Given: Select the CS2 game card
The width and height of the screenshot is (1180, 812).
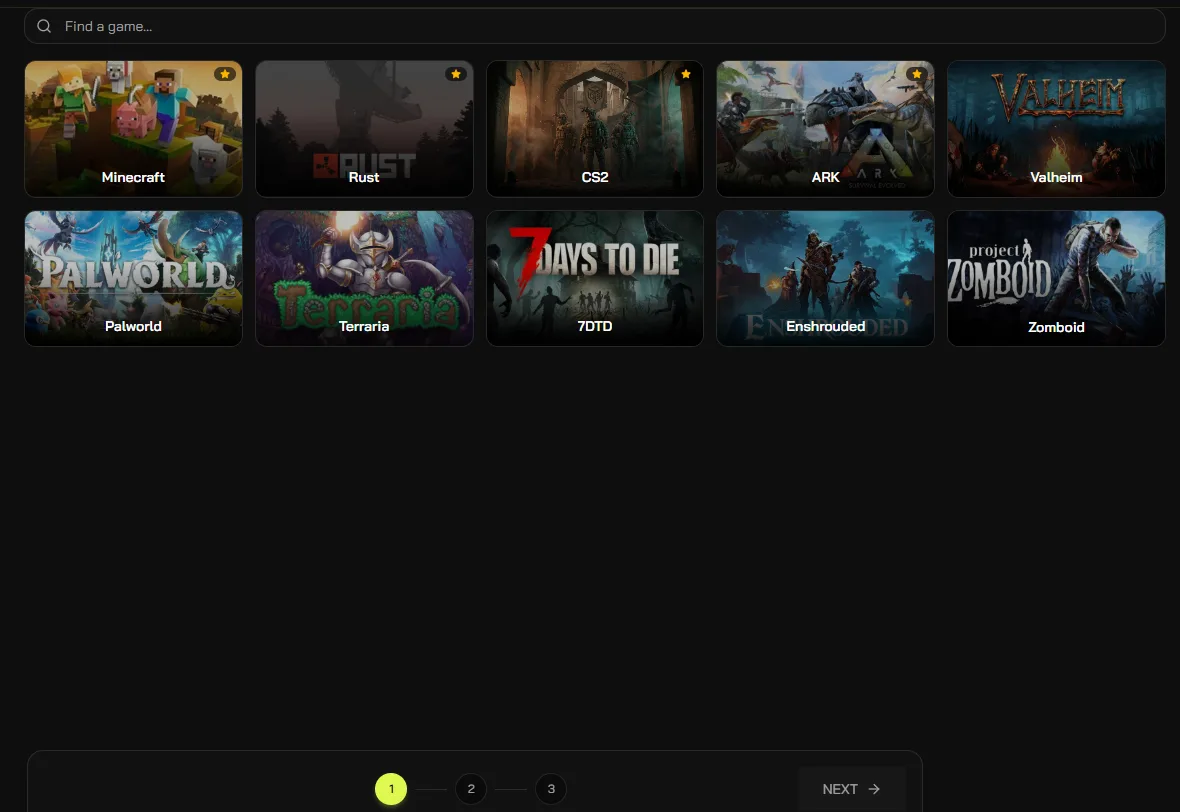Looking at the screenshot, I should point(595,129).
